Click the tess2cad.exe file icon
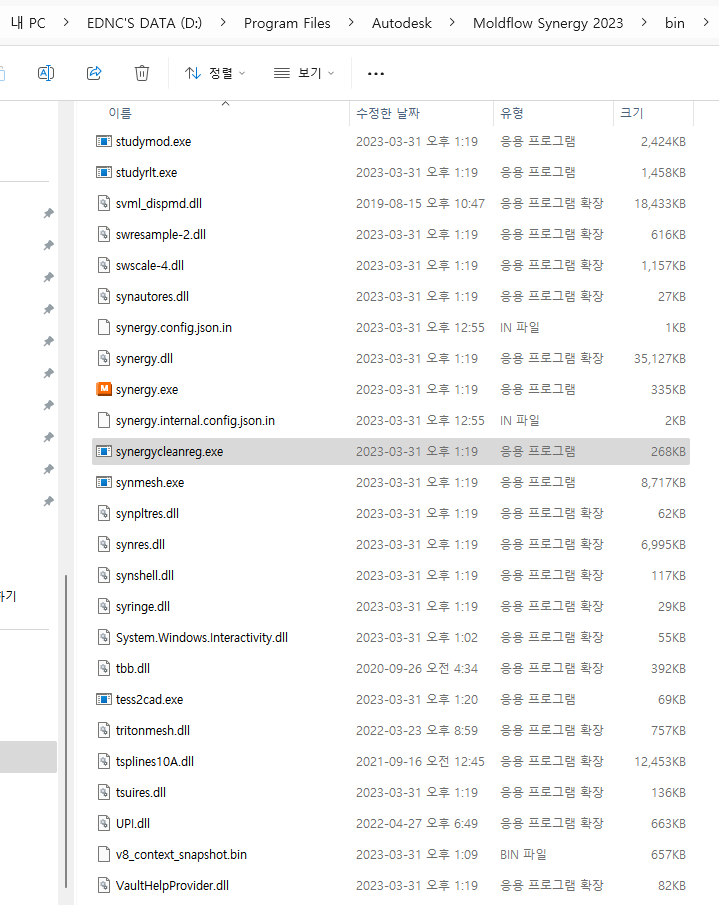The width and height of the screenshot is (719, 921). point(103,699)
